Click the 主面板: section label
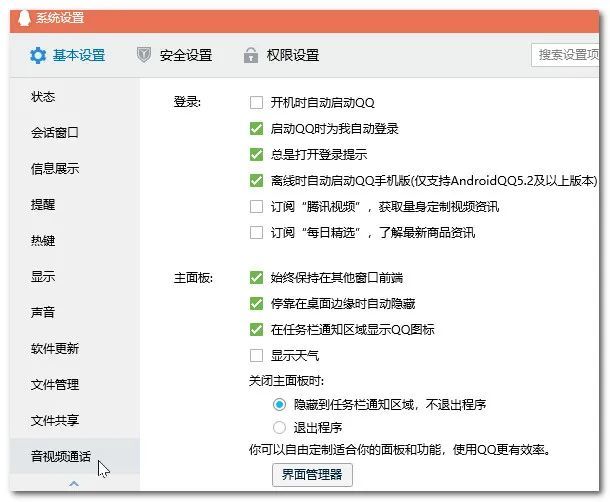The image size is (610, 502). (193, 278)
